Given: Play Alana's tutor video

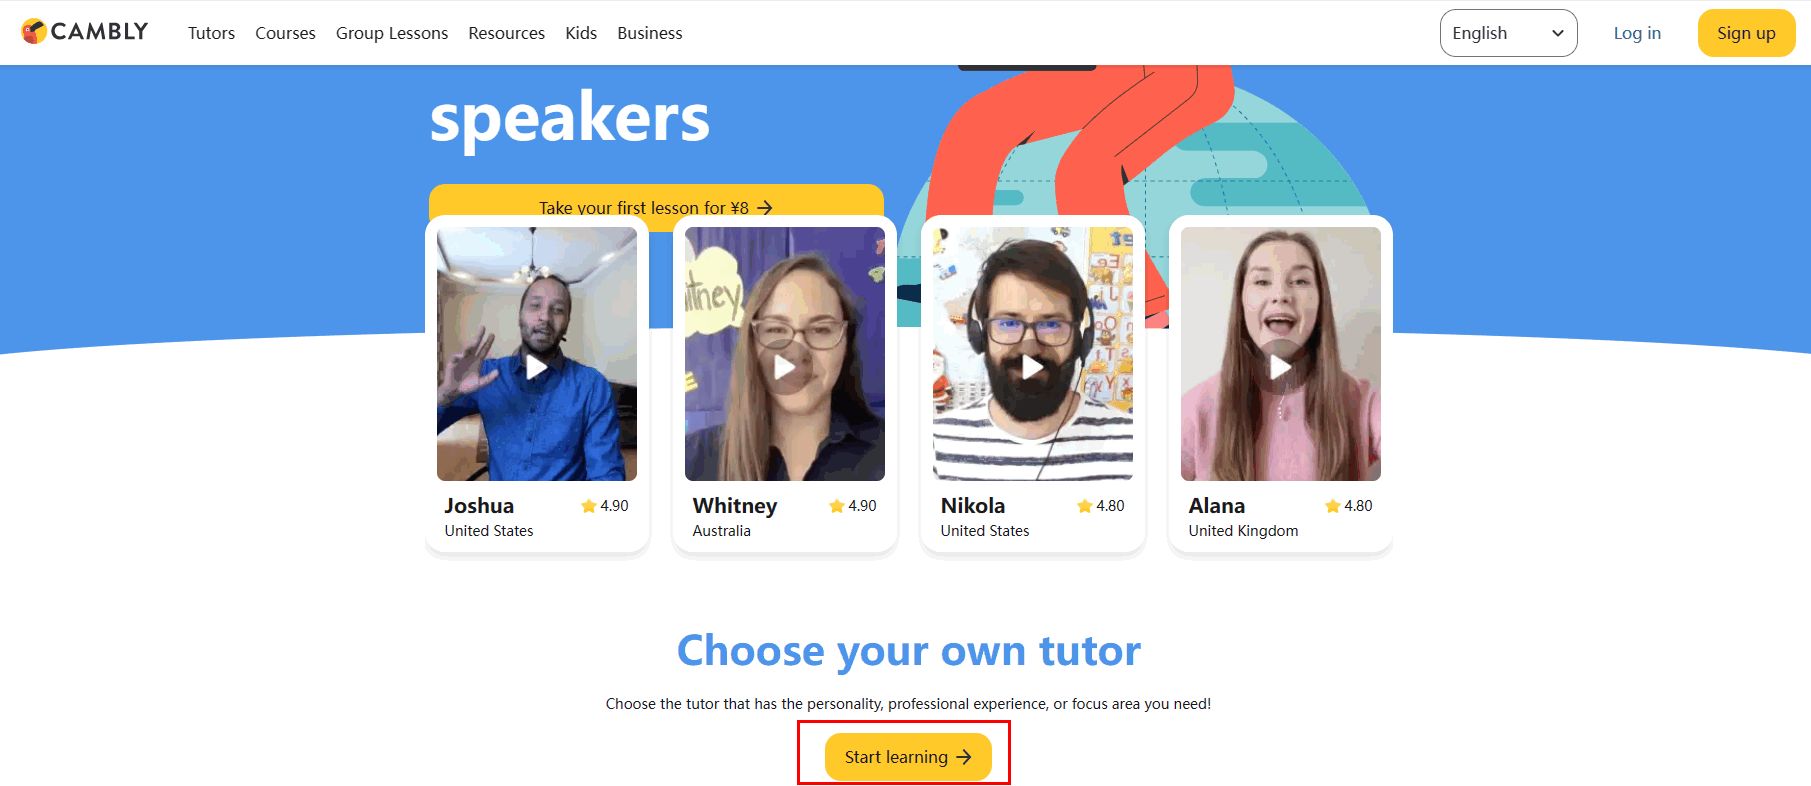Looking at the screenshot, I should click(x=1281, y=367).
